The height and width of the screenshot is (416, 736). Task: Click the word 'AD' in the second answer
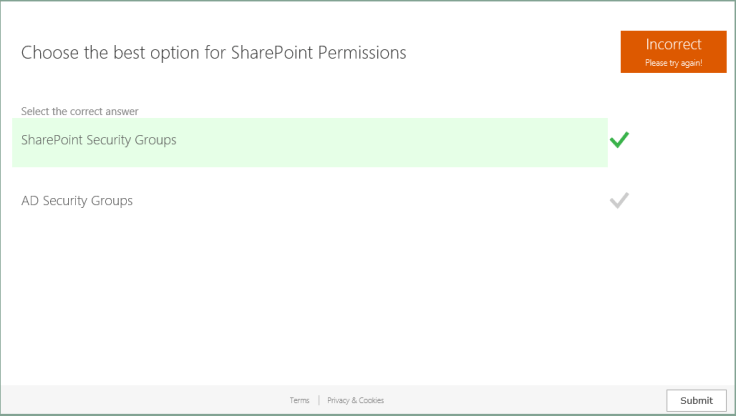point(30,201)
